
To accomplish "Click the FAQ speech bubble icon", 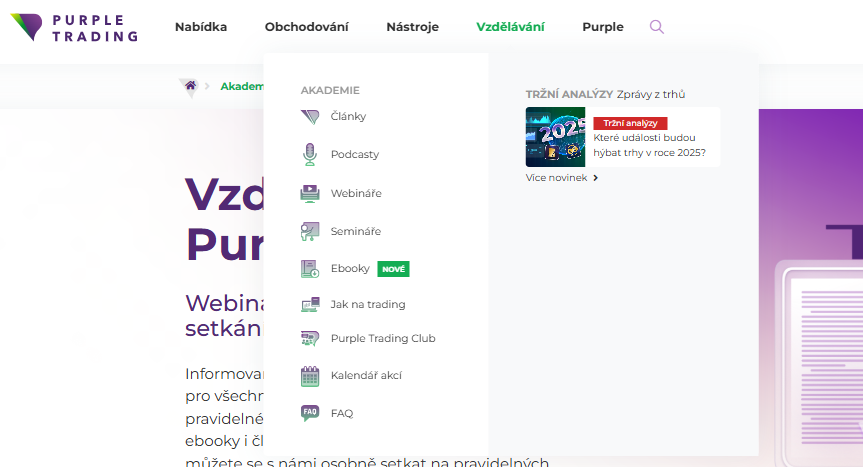I will click(x=310, y=413).
